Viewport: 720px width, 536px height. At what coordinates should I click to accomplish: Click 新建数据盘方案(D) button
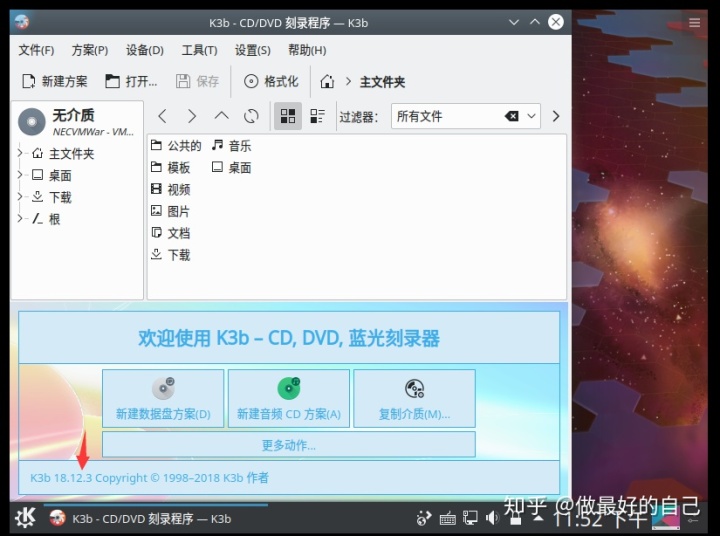163,398
